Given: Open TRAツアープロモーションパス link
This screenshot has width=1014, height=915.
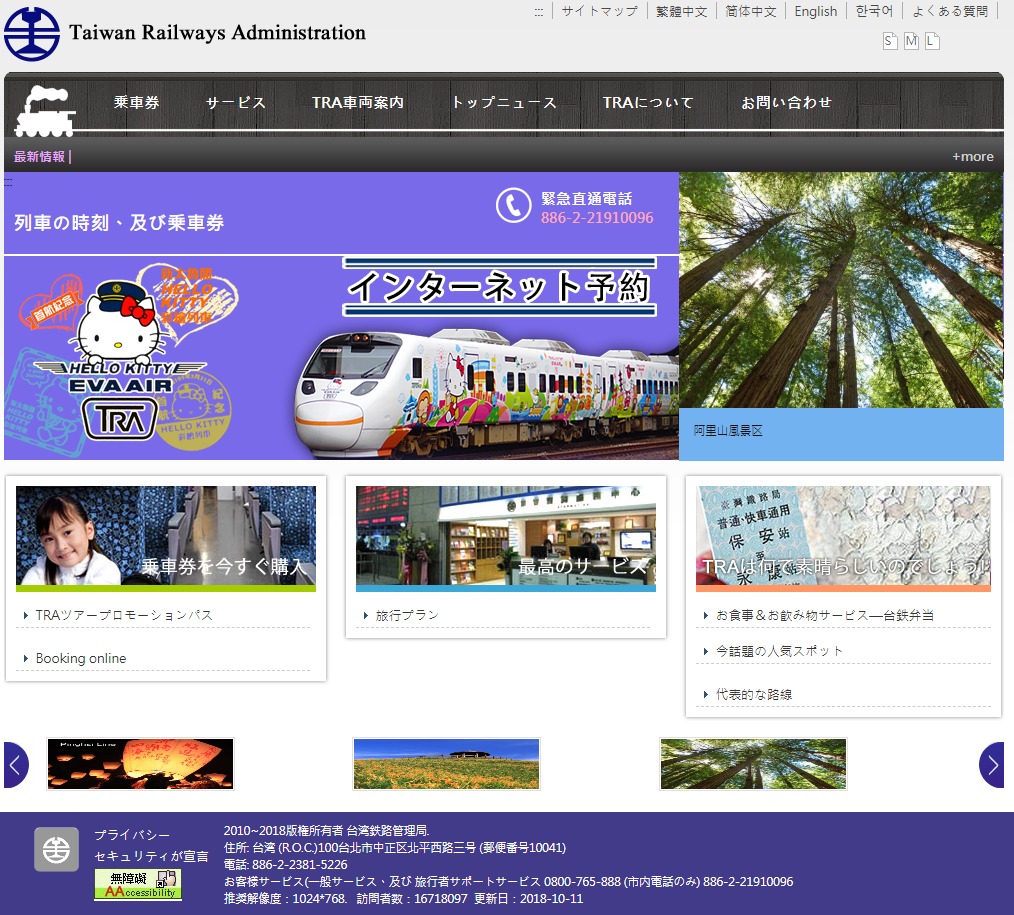Looking at the screenshot, I should [x=124, y=615].
